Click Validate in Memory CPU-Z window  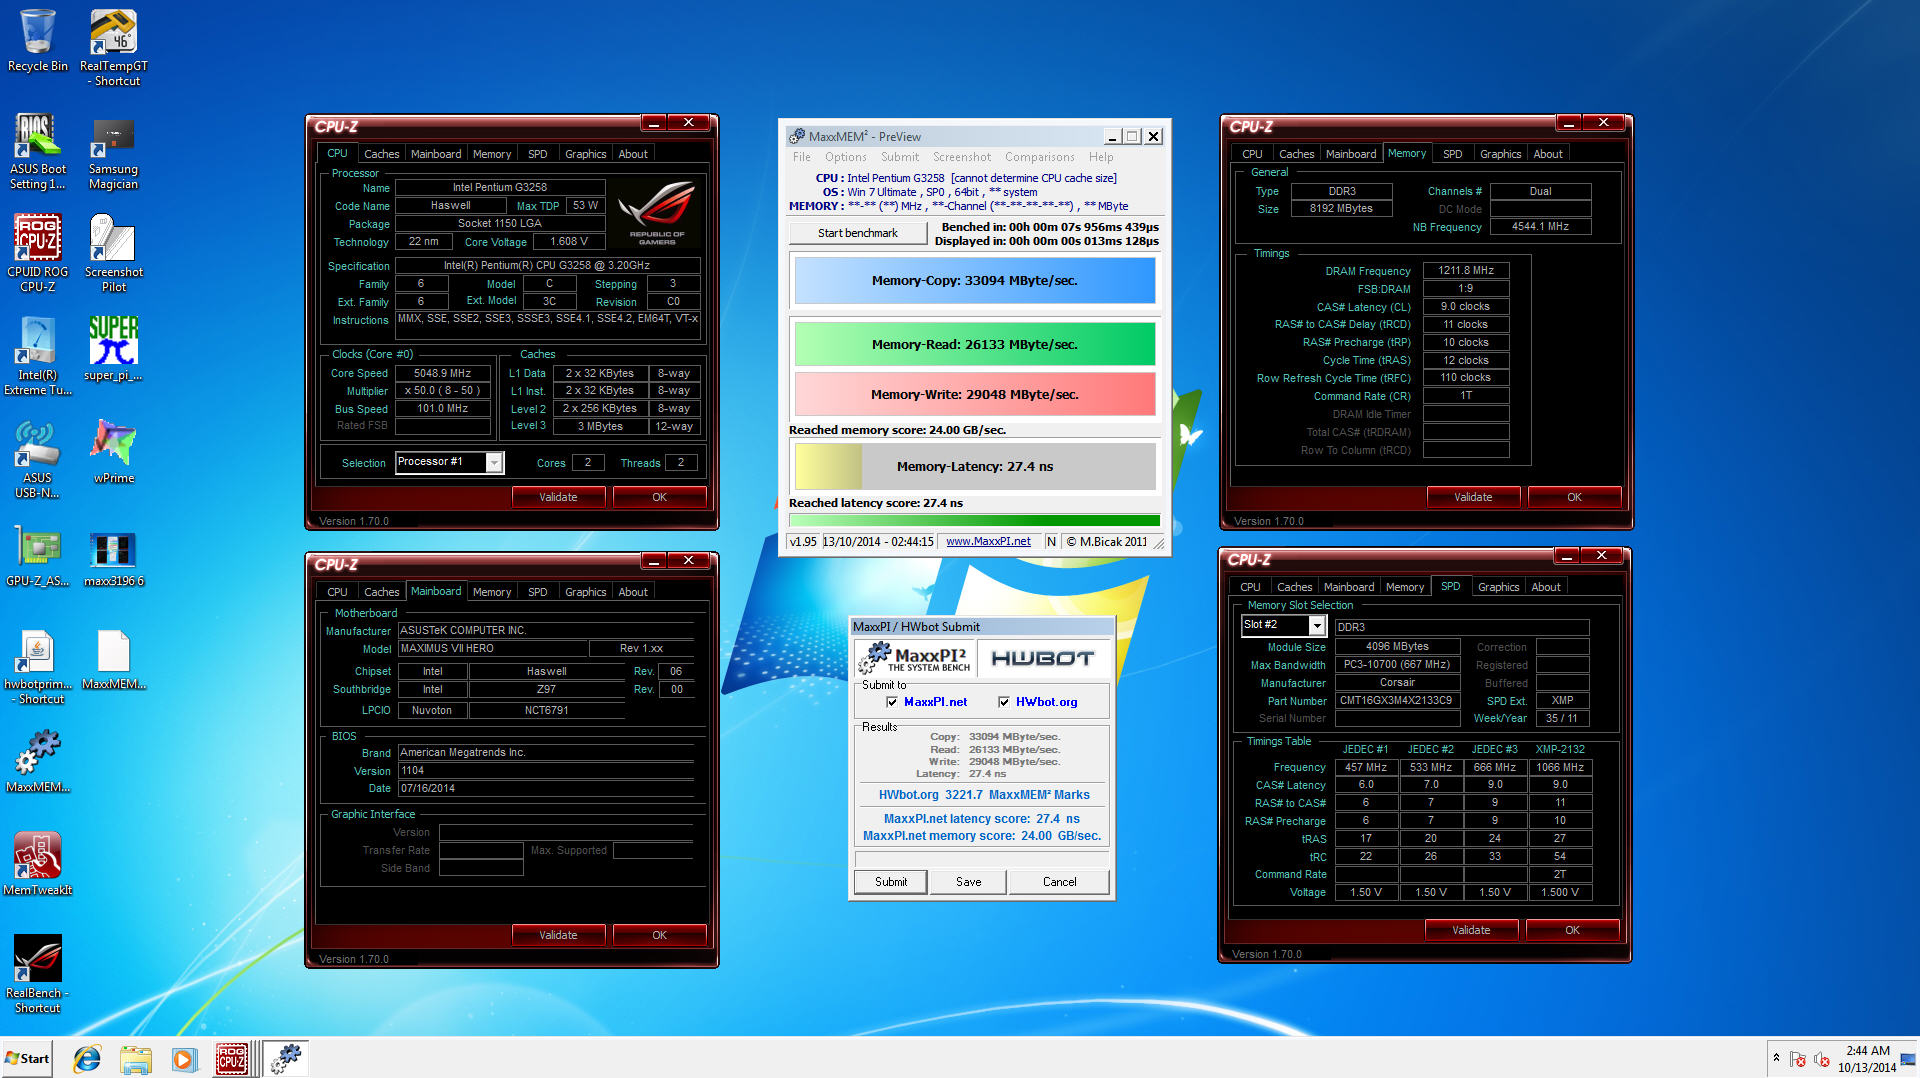[1473, 497]
